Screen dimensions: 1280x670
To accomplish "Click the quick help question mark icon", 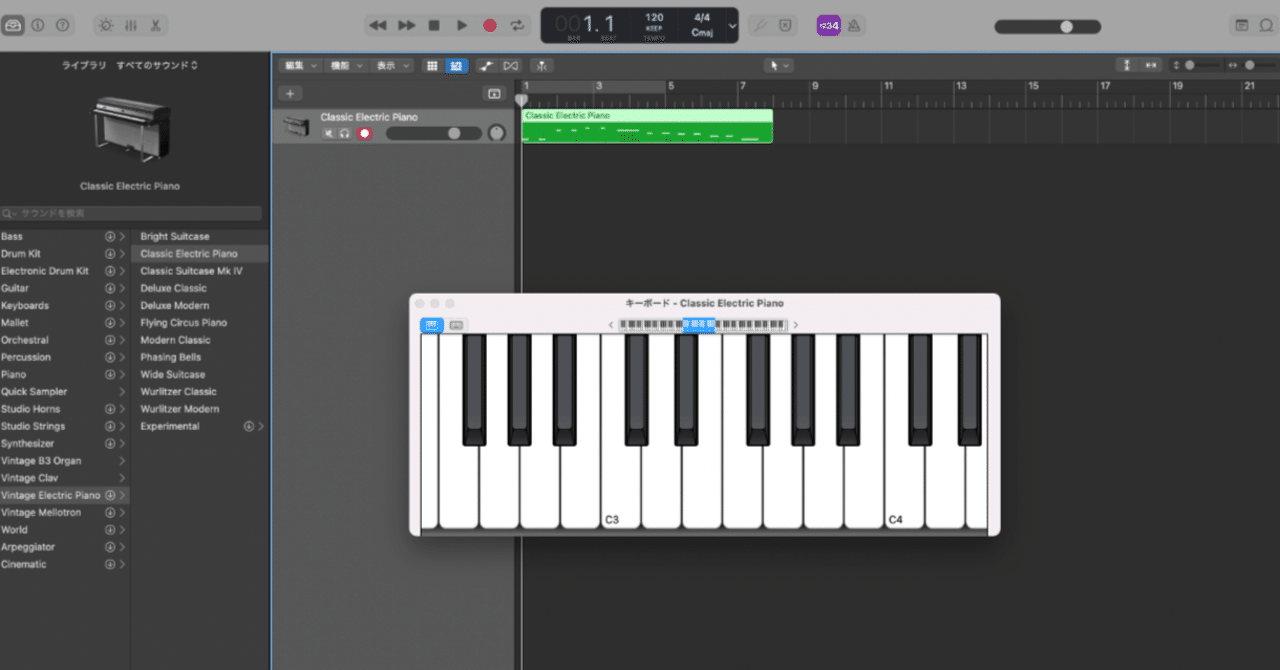I will click(x=62, y=25).
